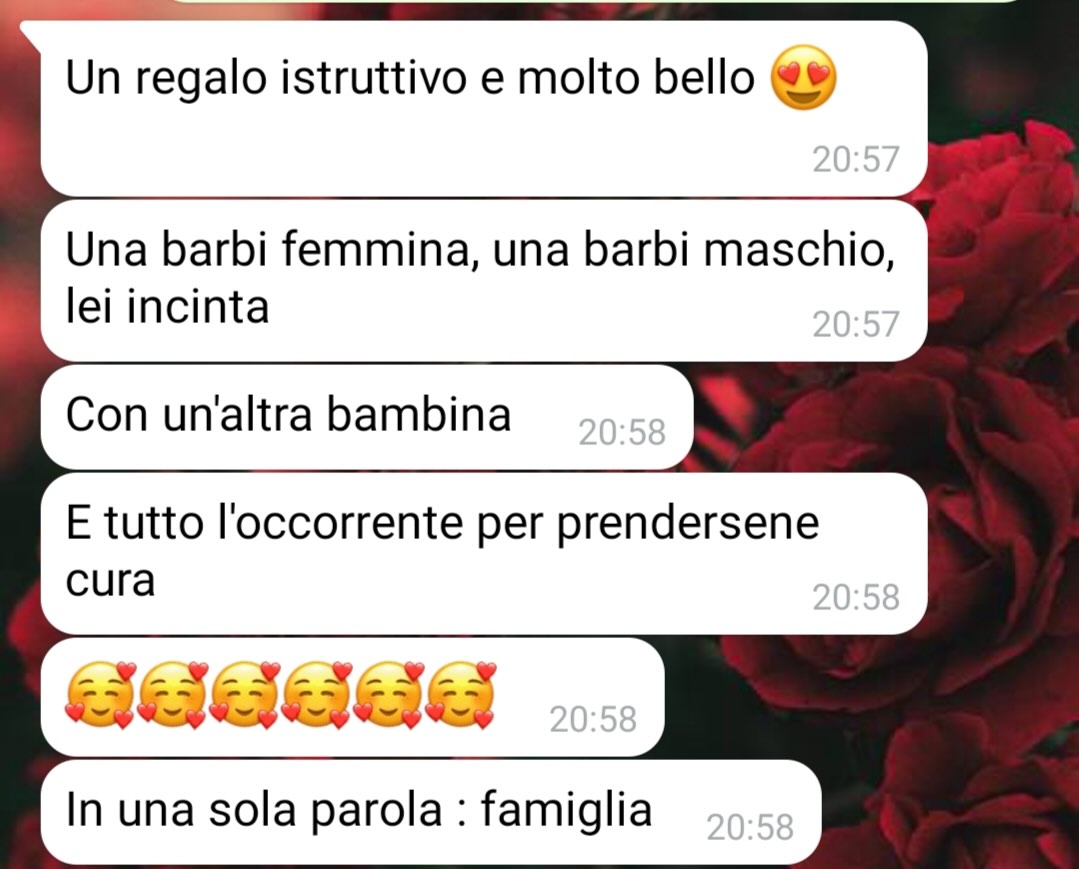Screen dimensions: 1079x869
Task: Click the 20:58 timestamp beside 'Con un'altra bambina'
Action: click(621, 432)
